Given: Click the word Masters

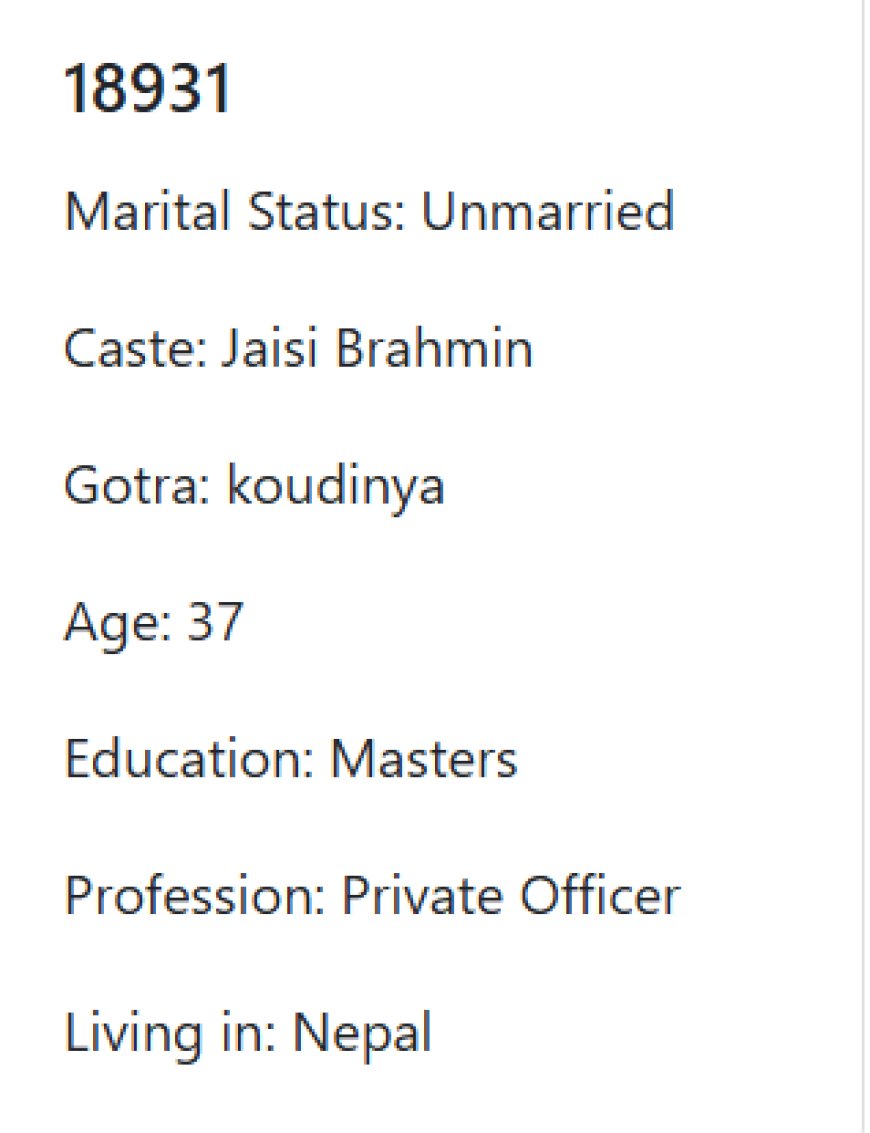Looking at the screenshot, I should (424, 759).
